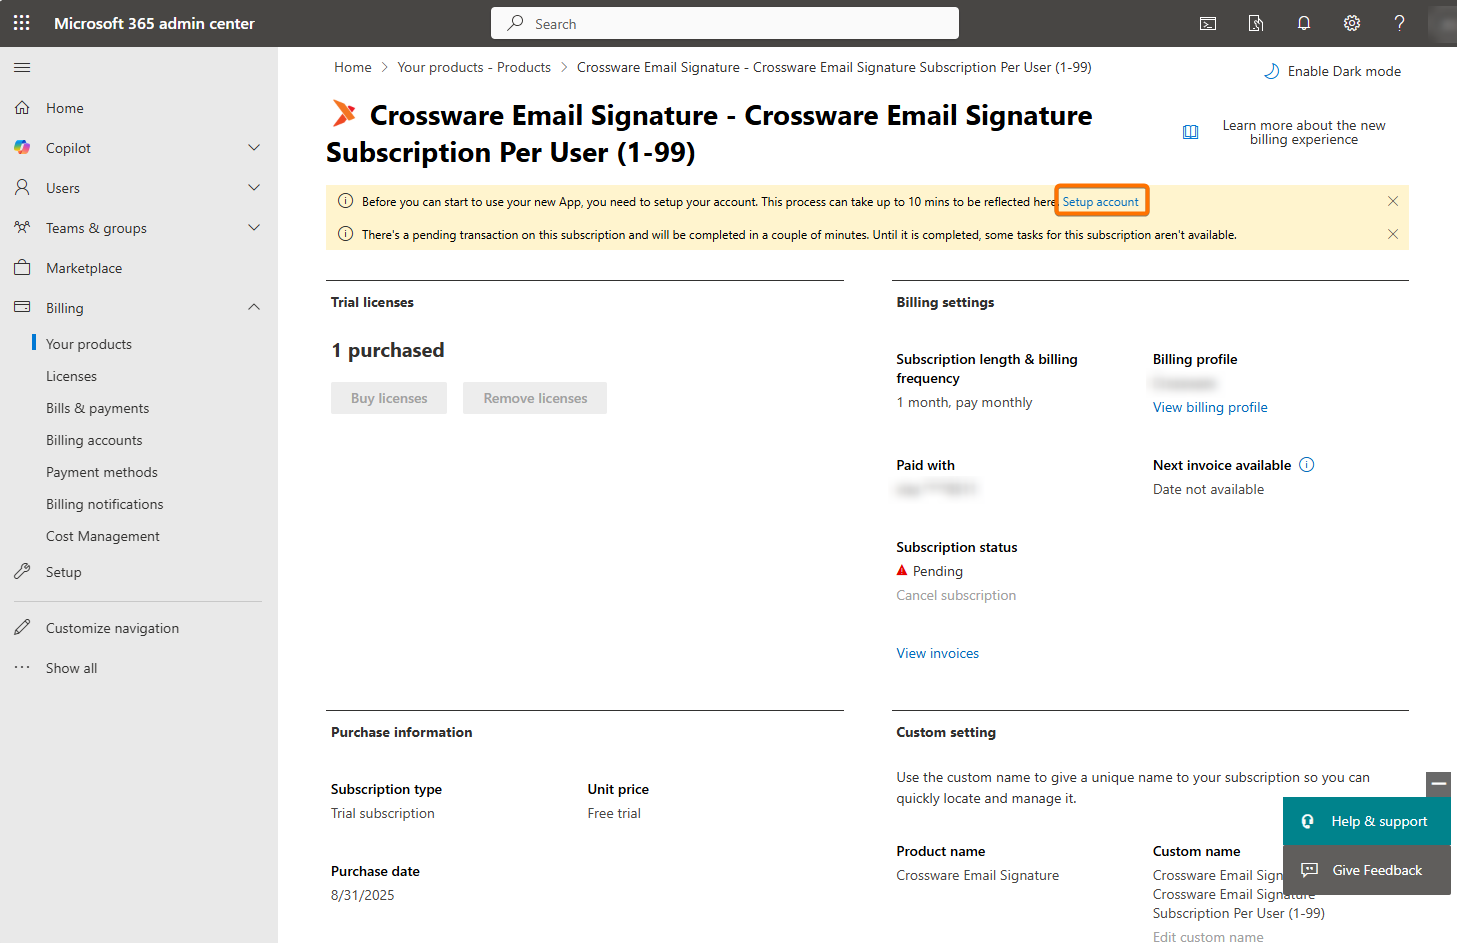Minimize the Help & support widget
Screen dimensions: 1457x943
tap(1438, 784)
